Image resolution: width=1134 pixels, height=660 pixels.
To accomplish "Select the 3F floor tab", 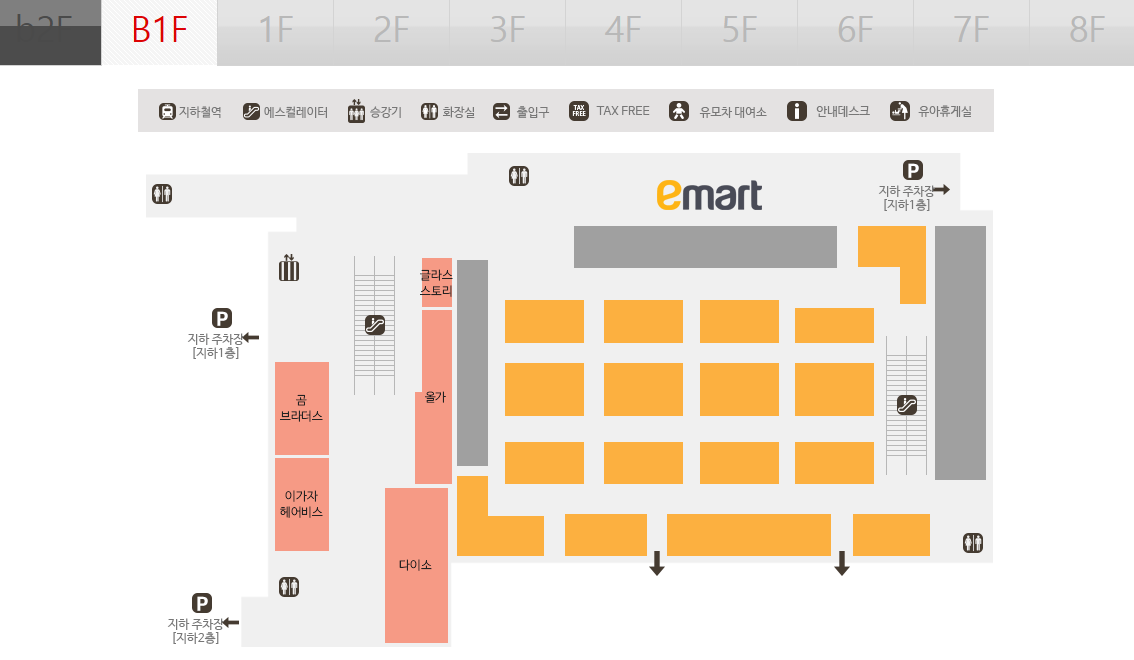I will click(x=507, y=33).
